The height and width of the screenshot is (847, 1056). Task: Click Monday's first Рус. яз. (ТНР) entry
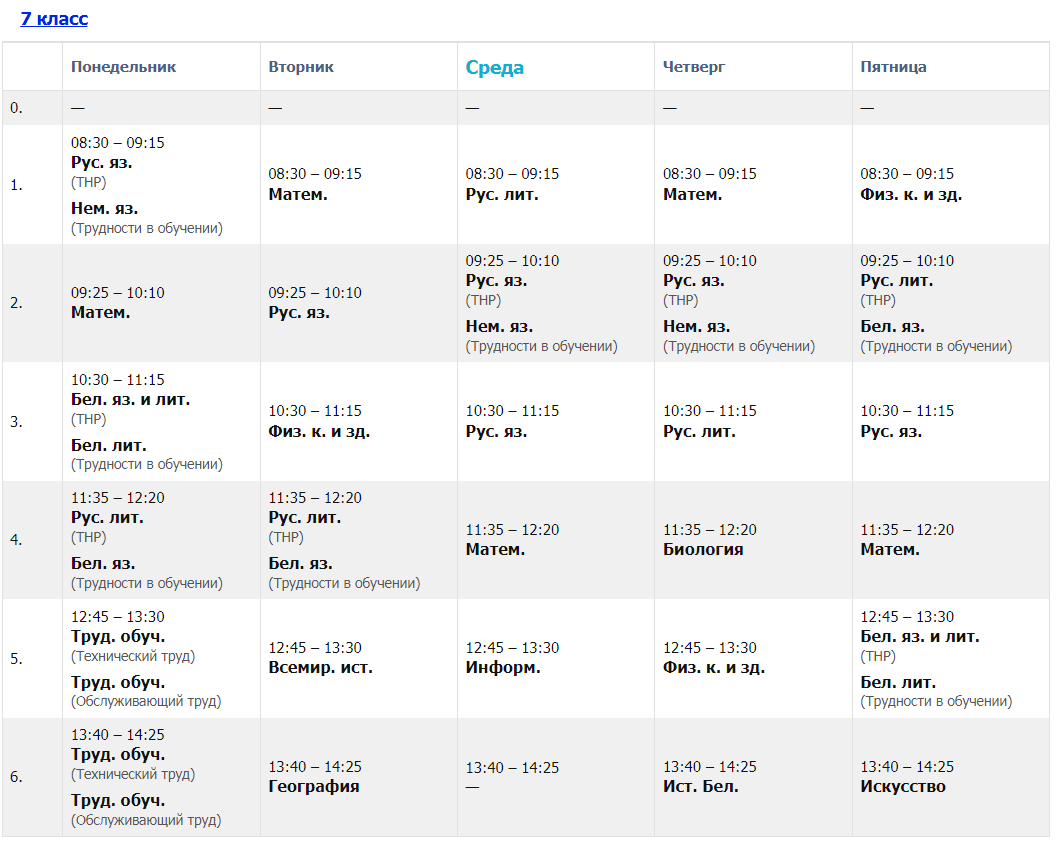pos(101,163)
